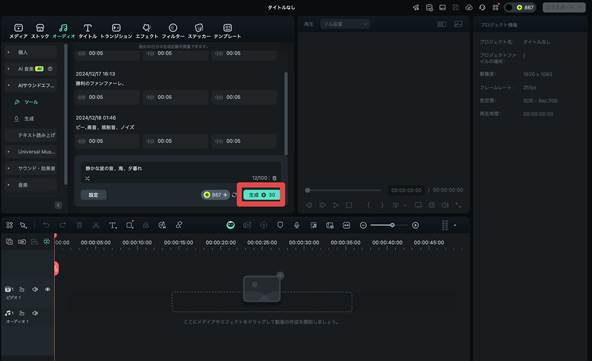Click the export button at top right
The image size is (592, 361).
(564, 7)
